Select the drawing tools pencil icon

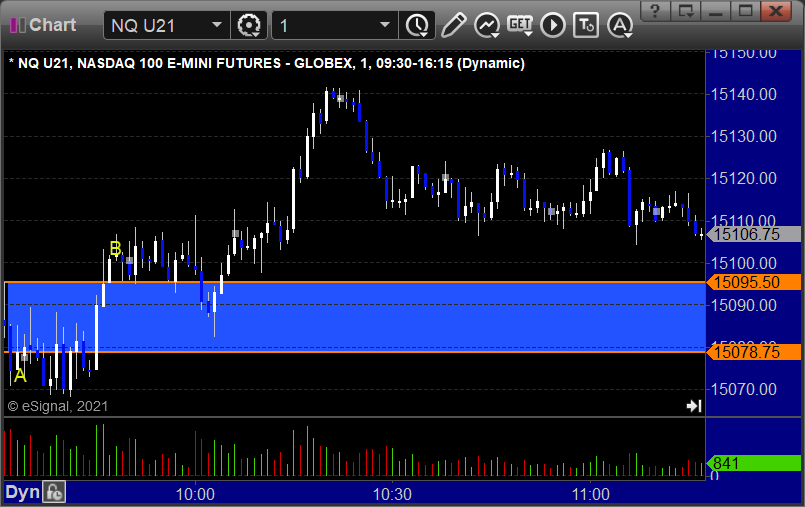point(453,25)
